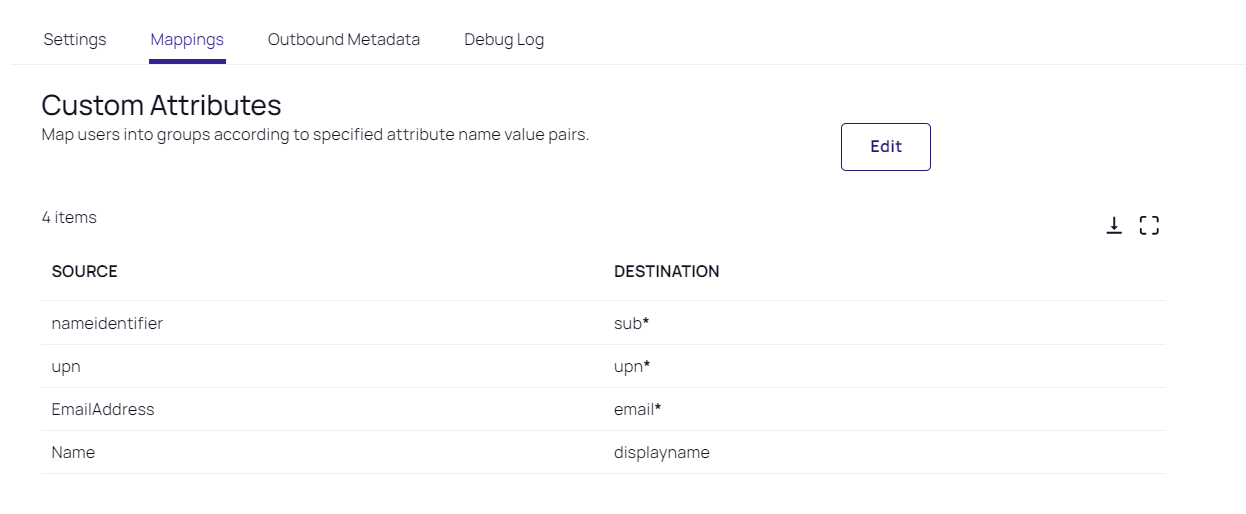Viewport: 1246px width, 514px height.
Task: Click the download table icon
Action: coord(1114,226)
